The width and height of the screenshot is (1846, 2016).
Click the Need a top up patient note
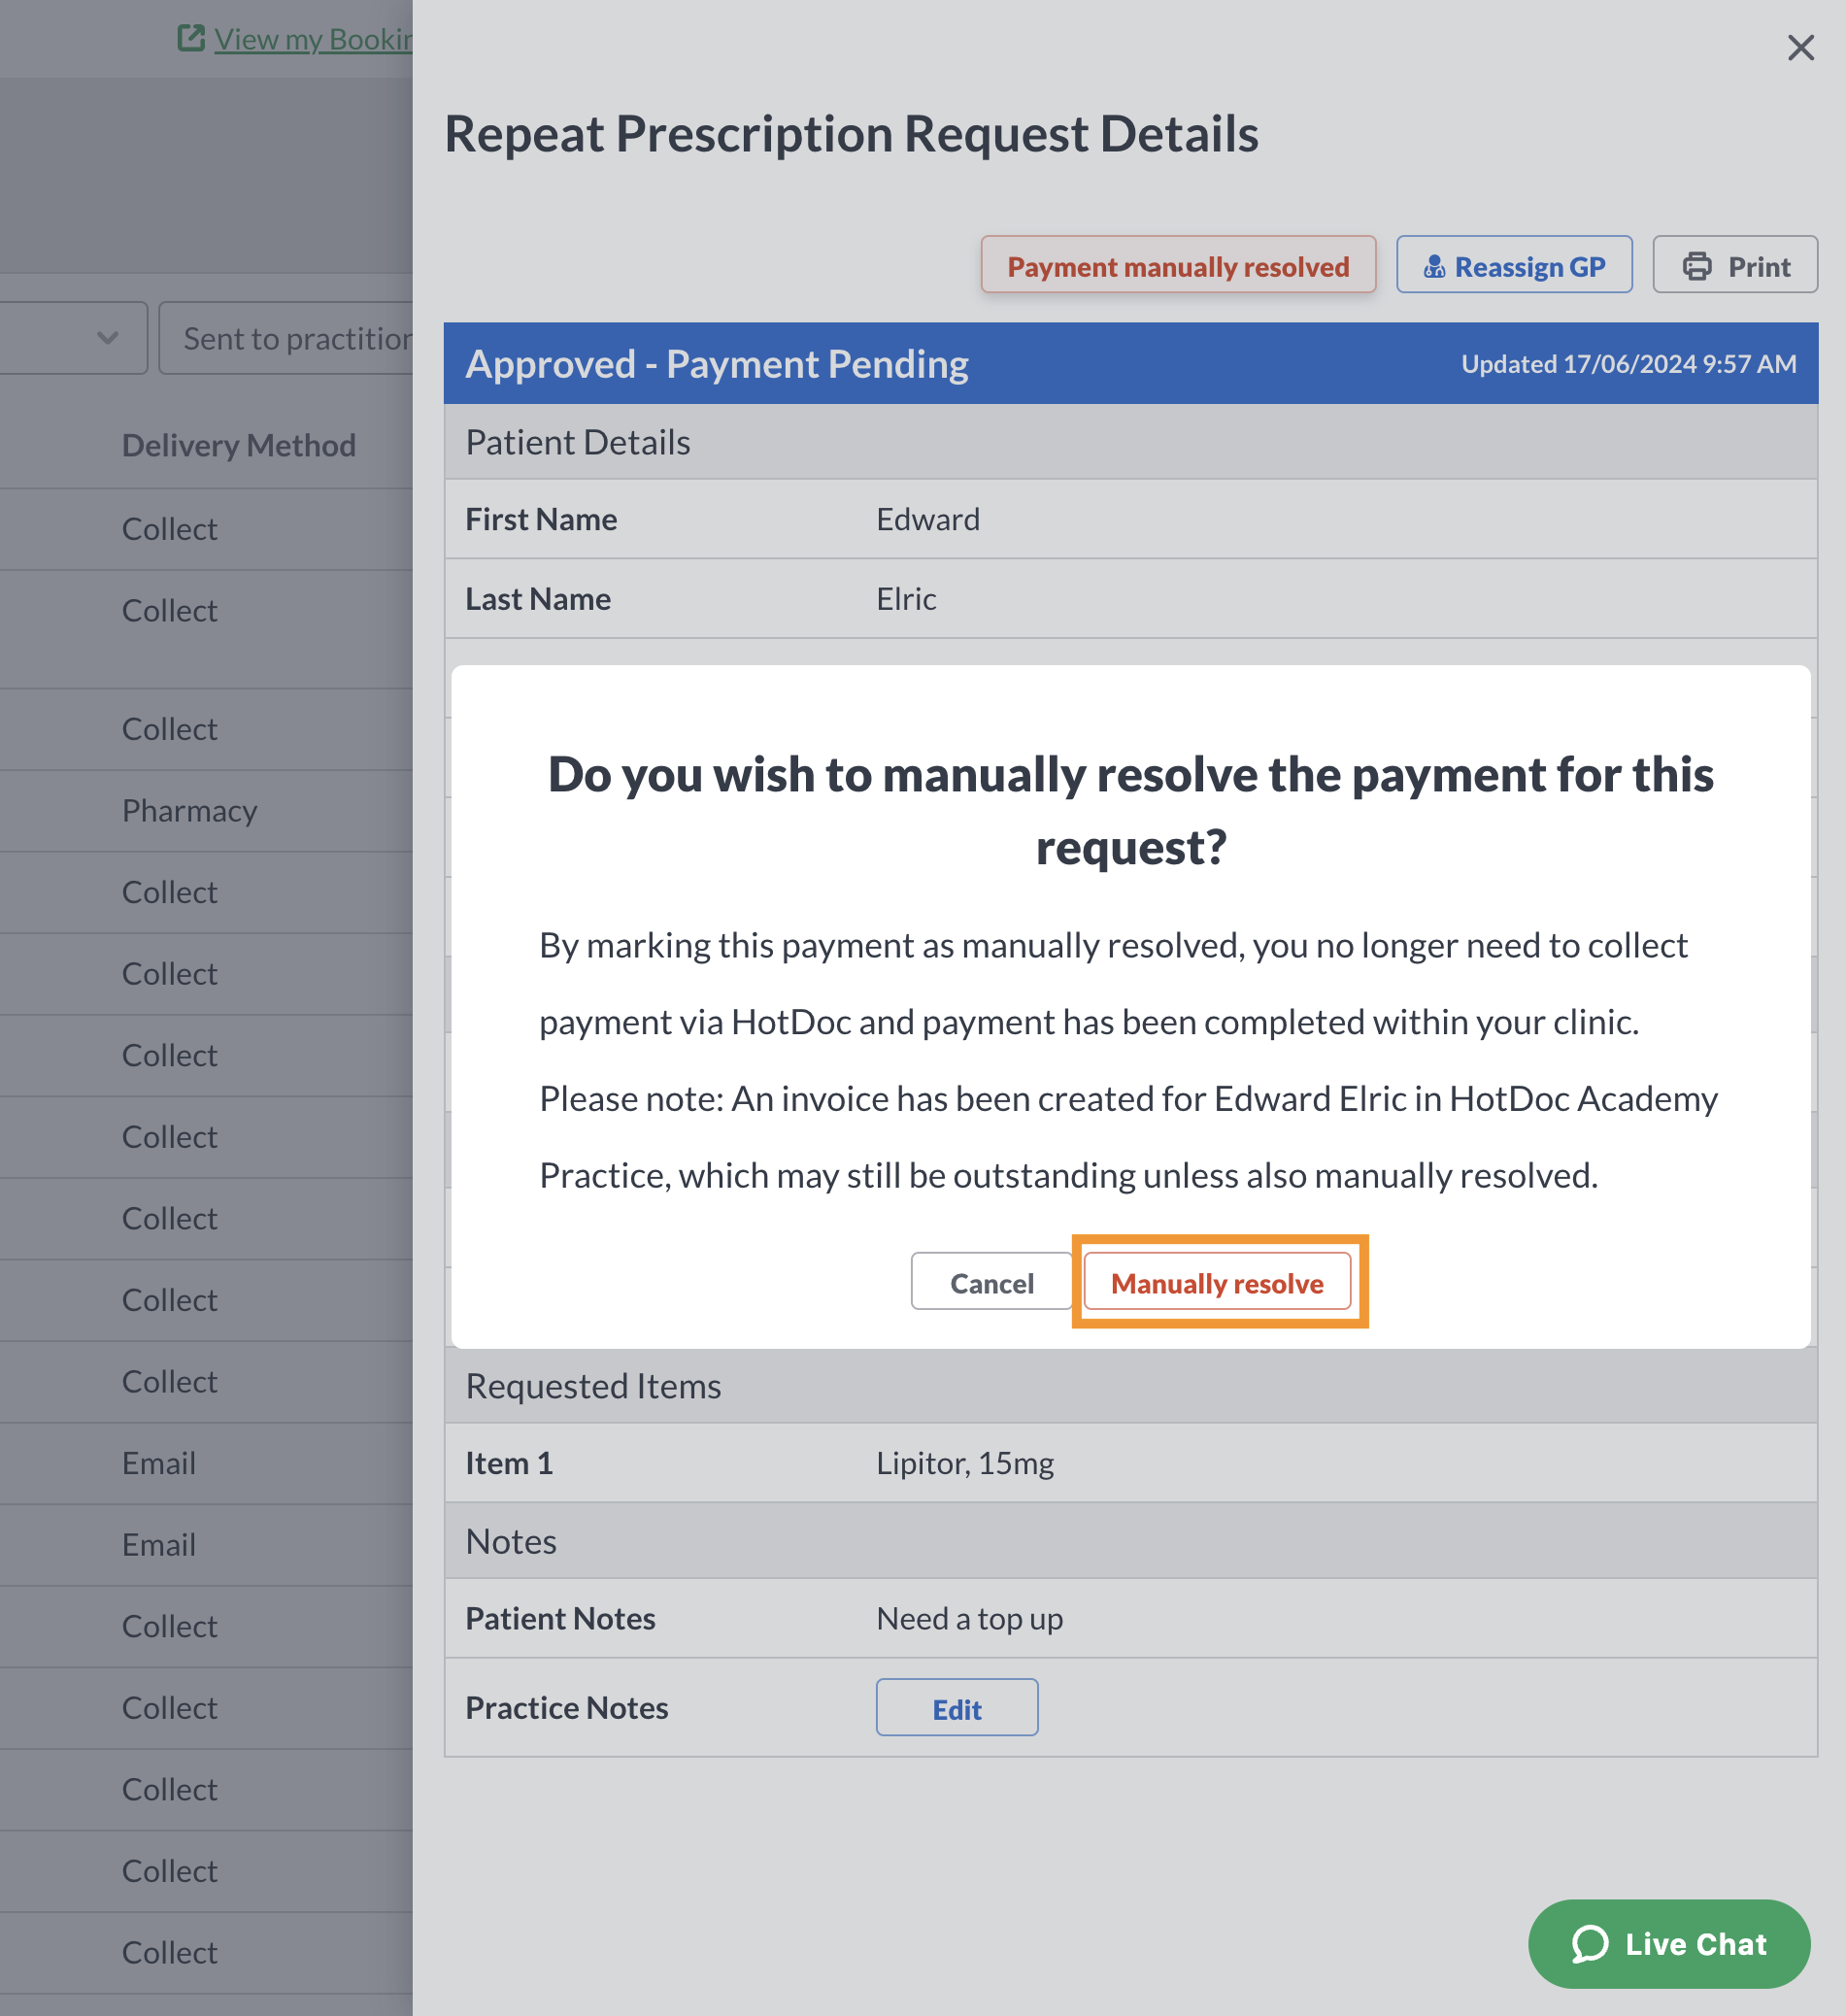pyautogui.click(x=969, y=1618)
